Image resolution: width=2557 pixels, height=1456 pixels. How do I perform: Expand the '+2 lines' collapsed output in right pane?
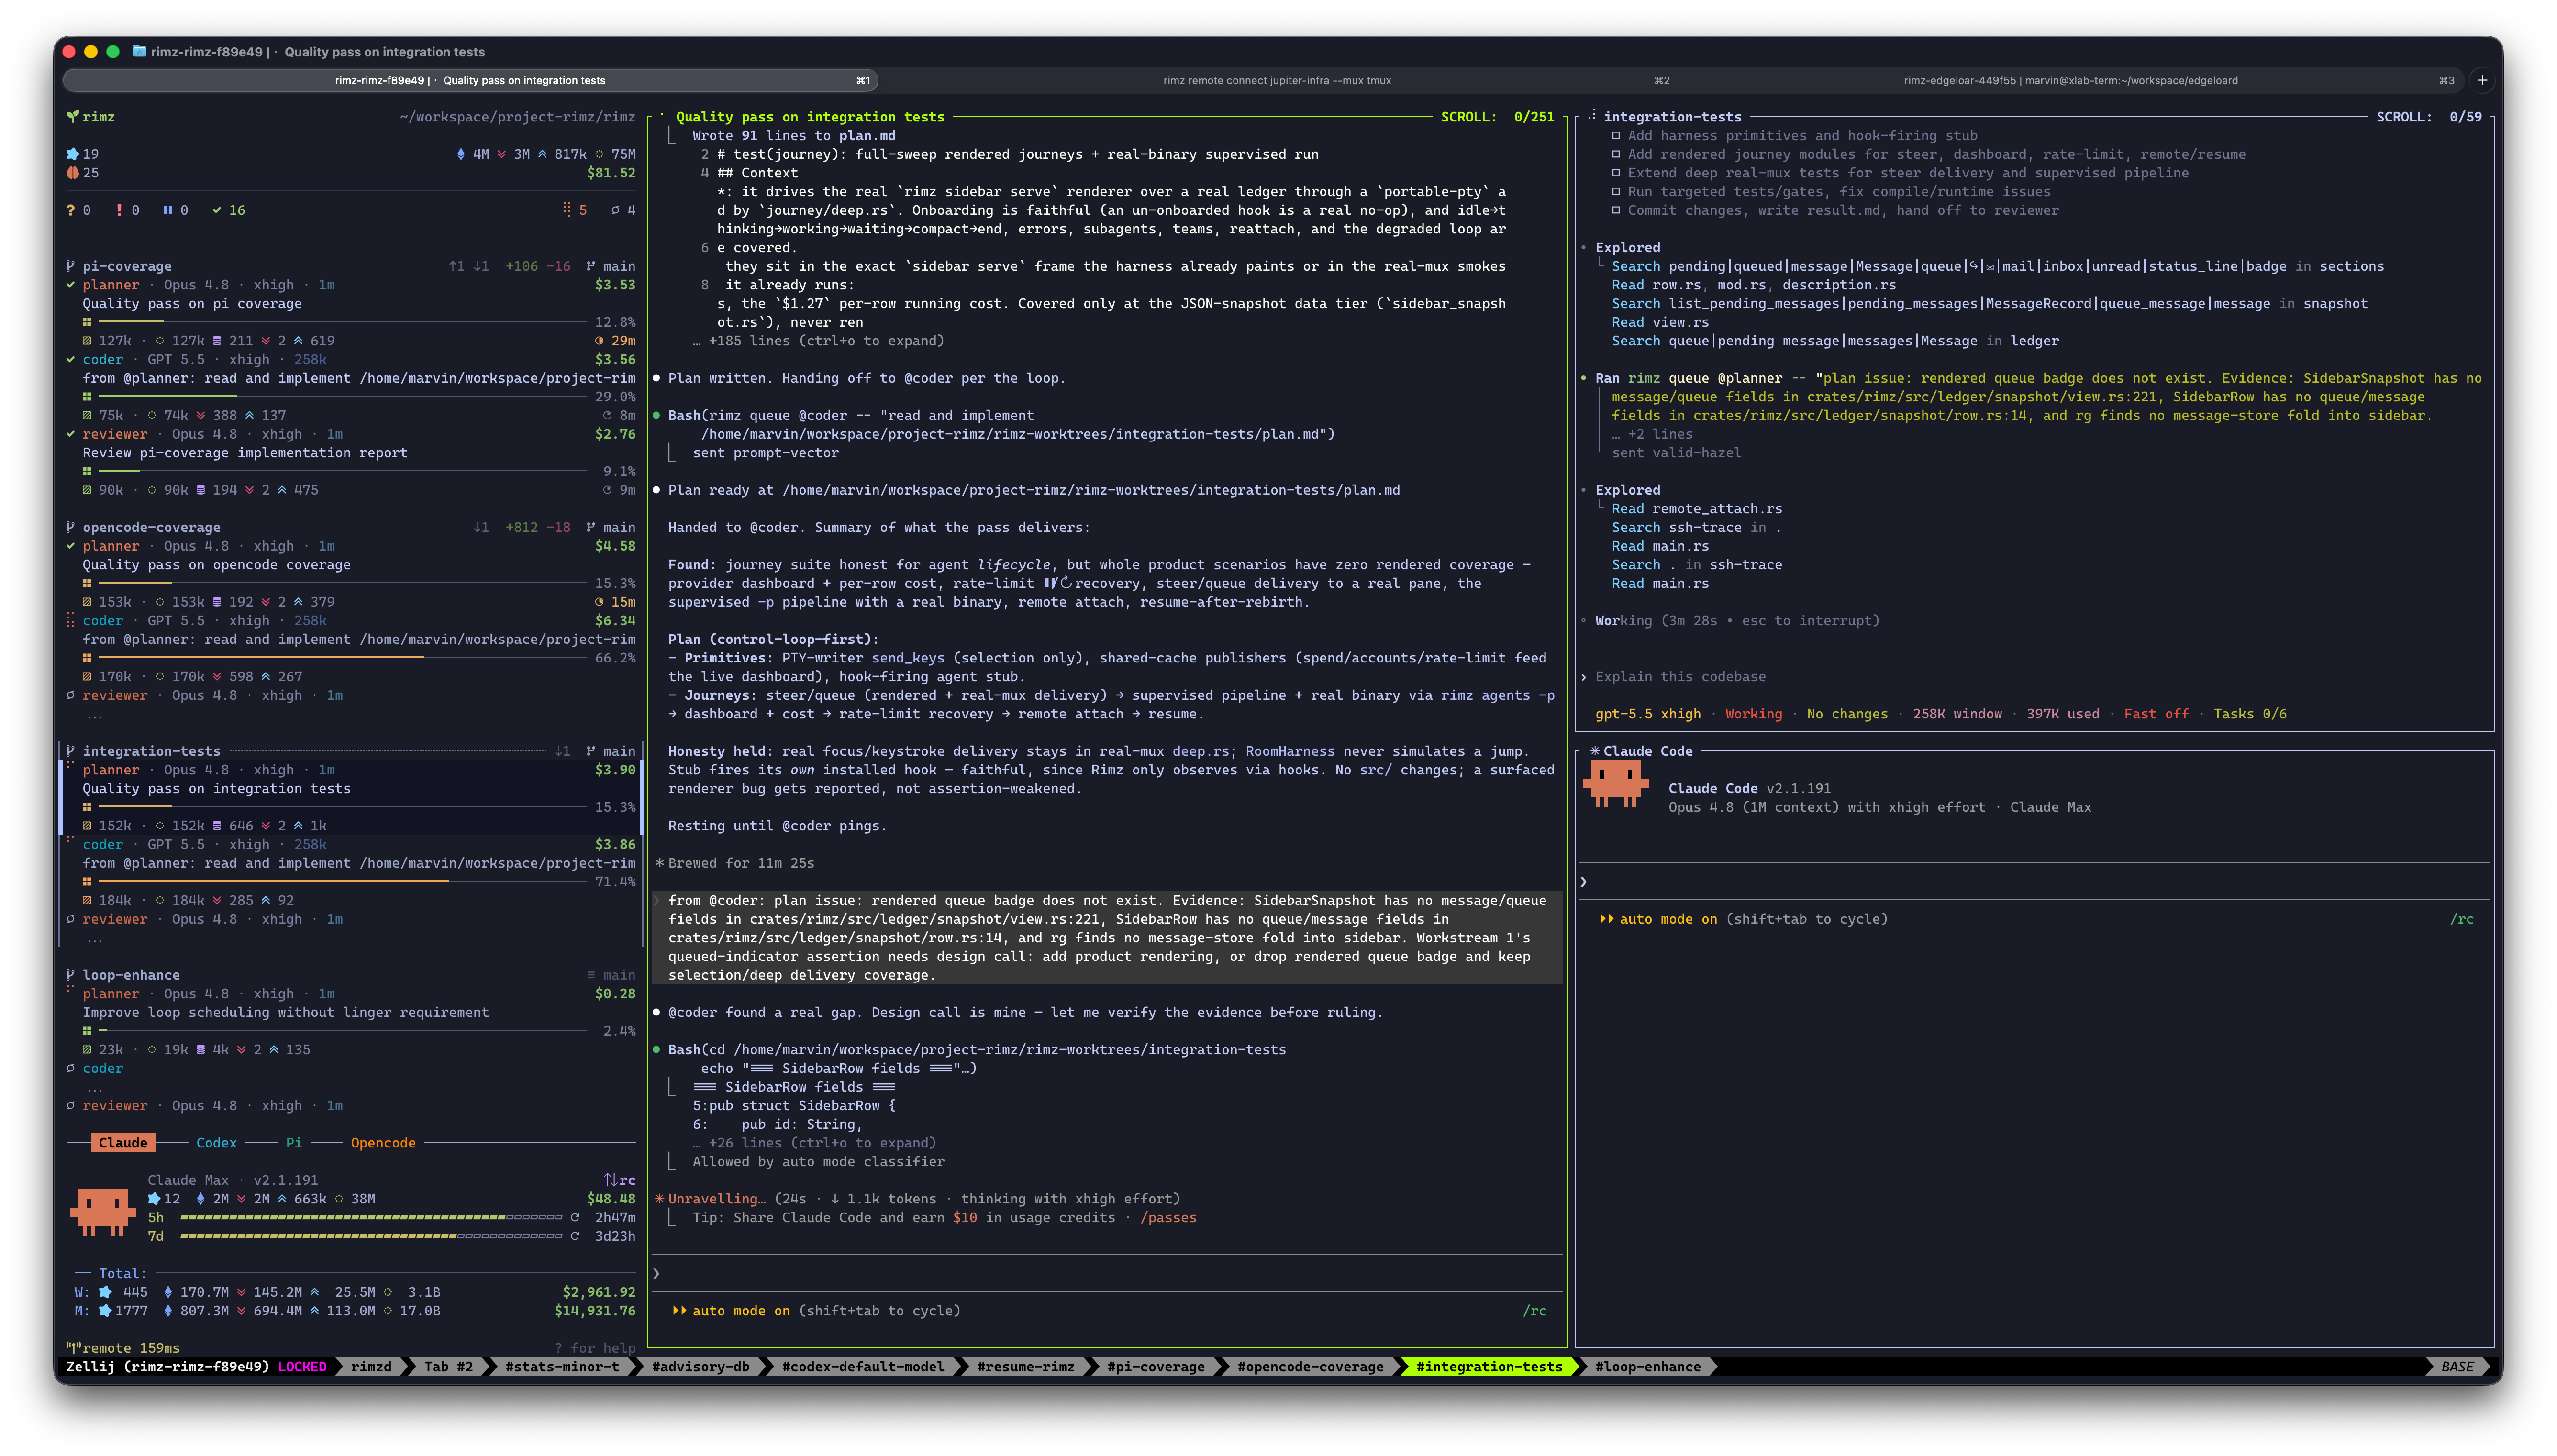pyautogui.click(x=1652, y=434)
